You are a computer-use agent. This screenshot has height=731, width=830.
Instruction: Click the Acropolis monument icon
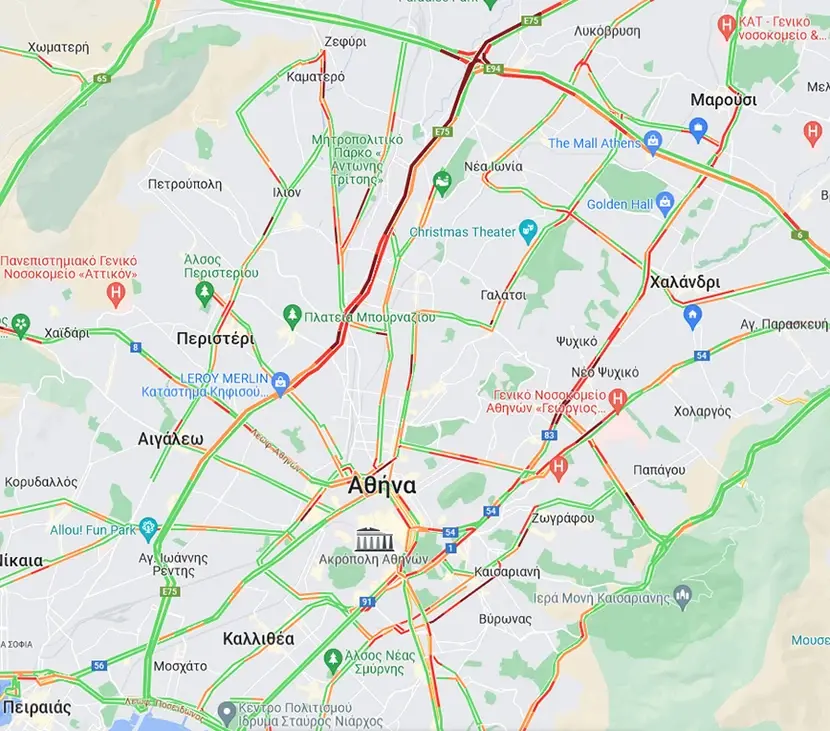click(x=375, y=539)
